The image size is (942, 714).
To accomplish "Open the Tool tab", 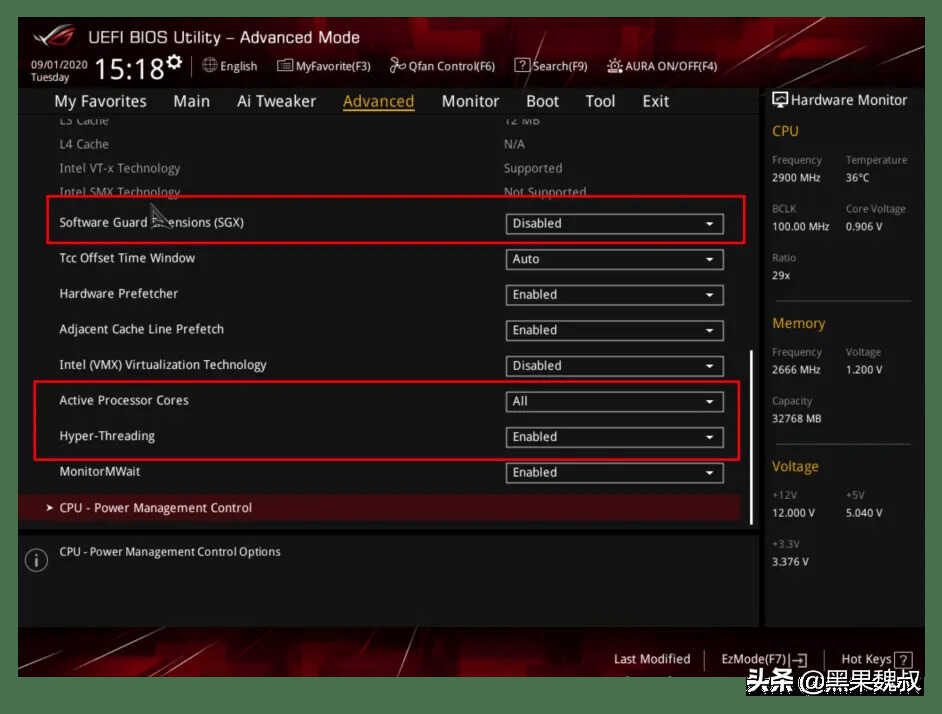I will pos(600,101).
